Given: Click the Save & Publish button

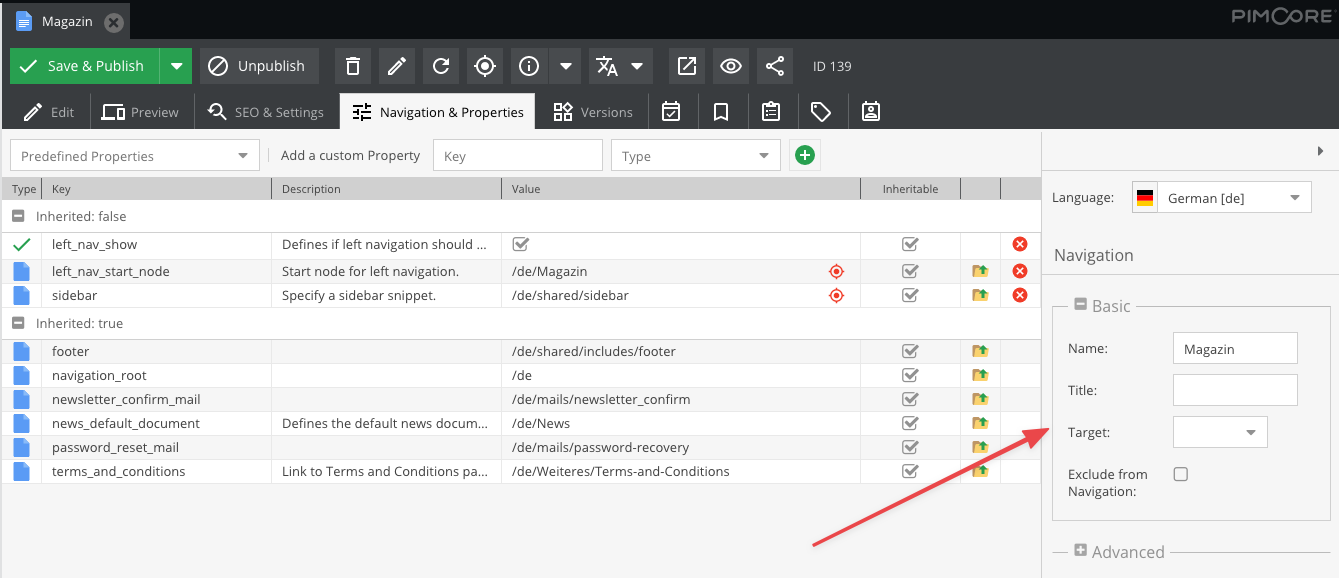Looking at the screenshot, I should tap(85, 66).
